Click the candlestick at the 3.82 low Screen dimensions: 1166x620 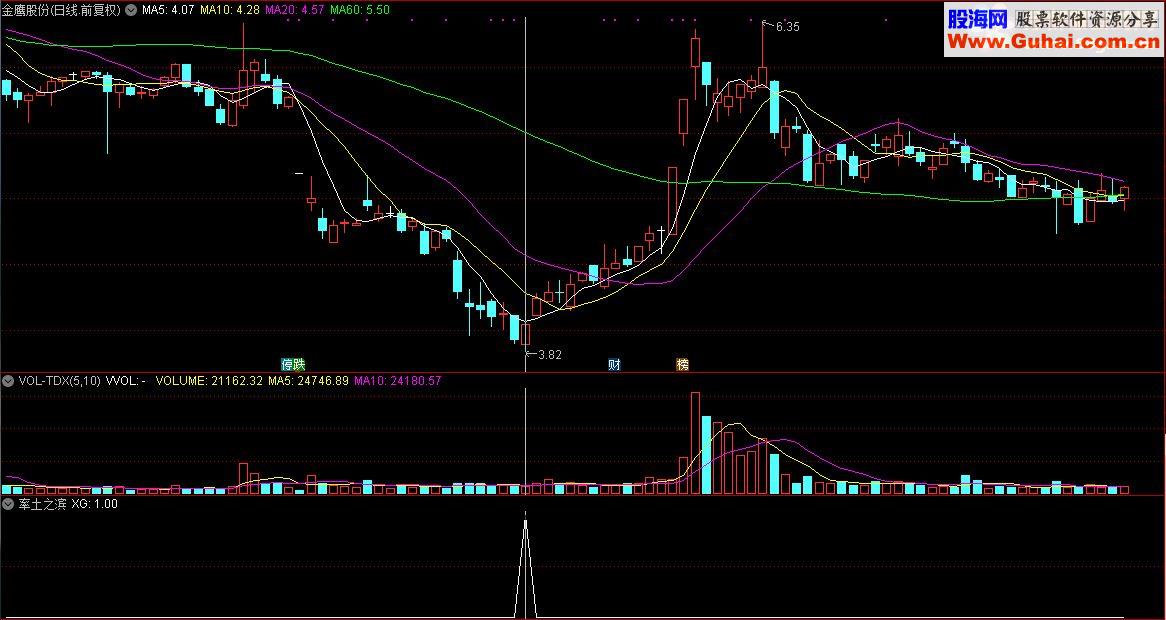[525, 334]
